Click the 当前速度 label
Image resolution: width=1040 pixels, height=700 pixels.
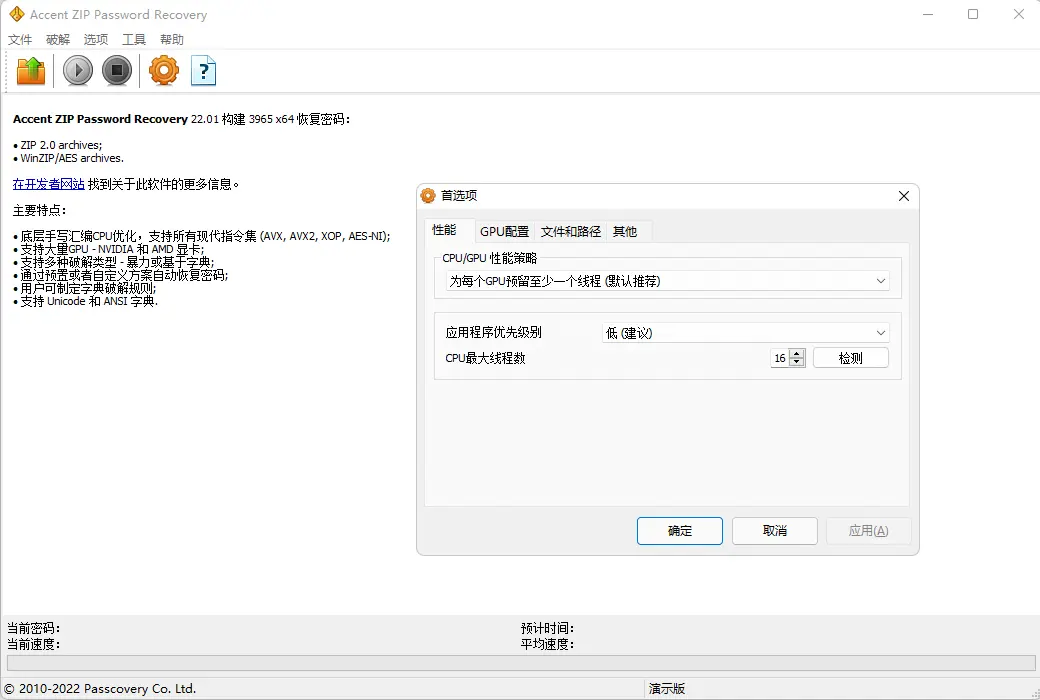coord(34,644)
